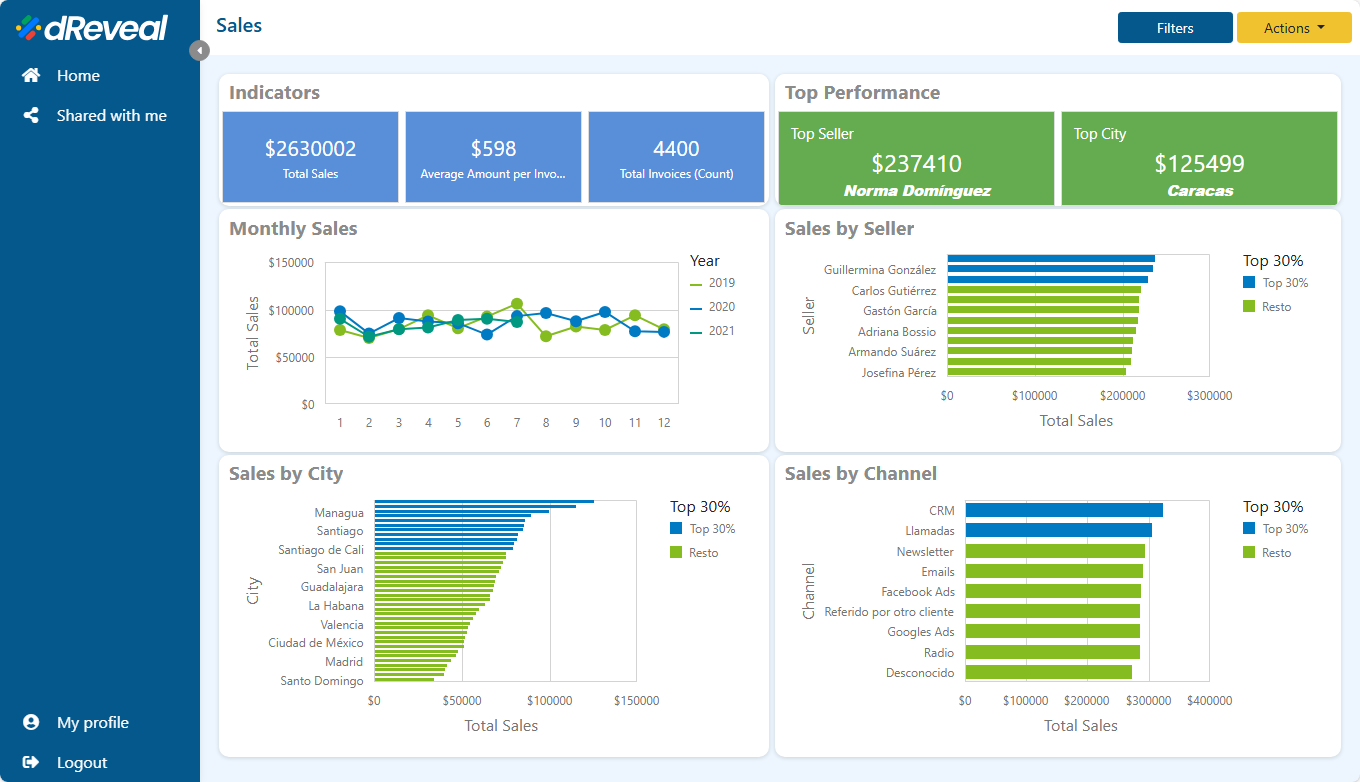Click the CRM bar in Sales by Channel
Image resolution: width=1360 pixels, height=782 pixels.
click(x=1063, y=510)
